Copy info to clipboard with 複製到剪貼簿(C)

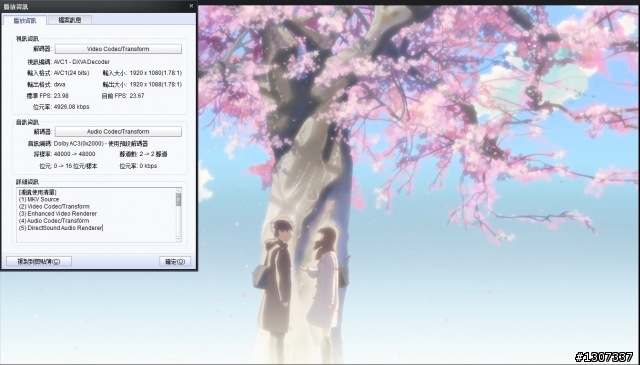coord(39,261)
